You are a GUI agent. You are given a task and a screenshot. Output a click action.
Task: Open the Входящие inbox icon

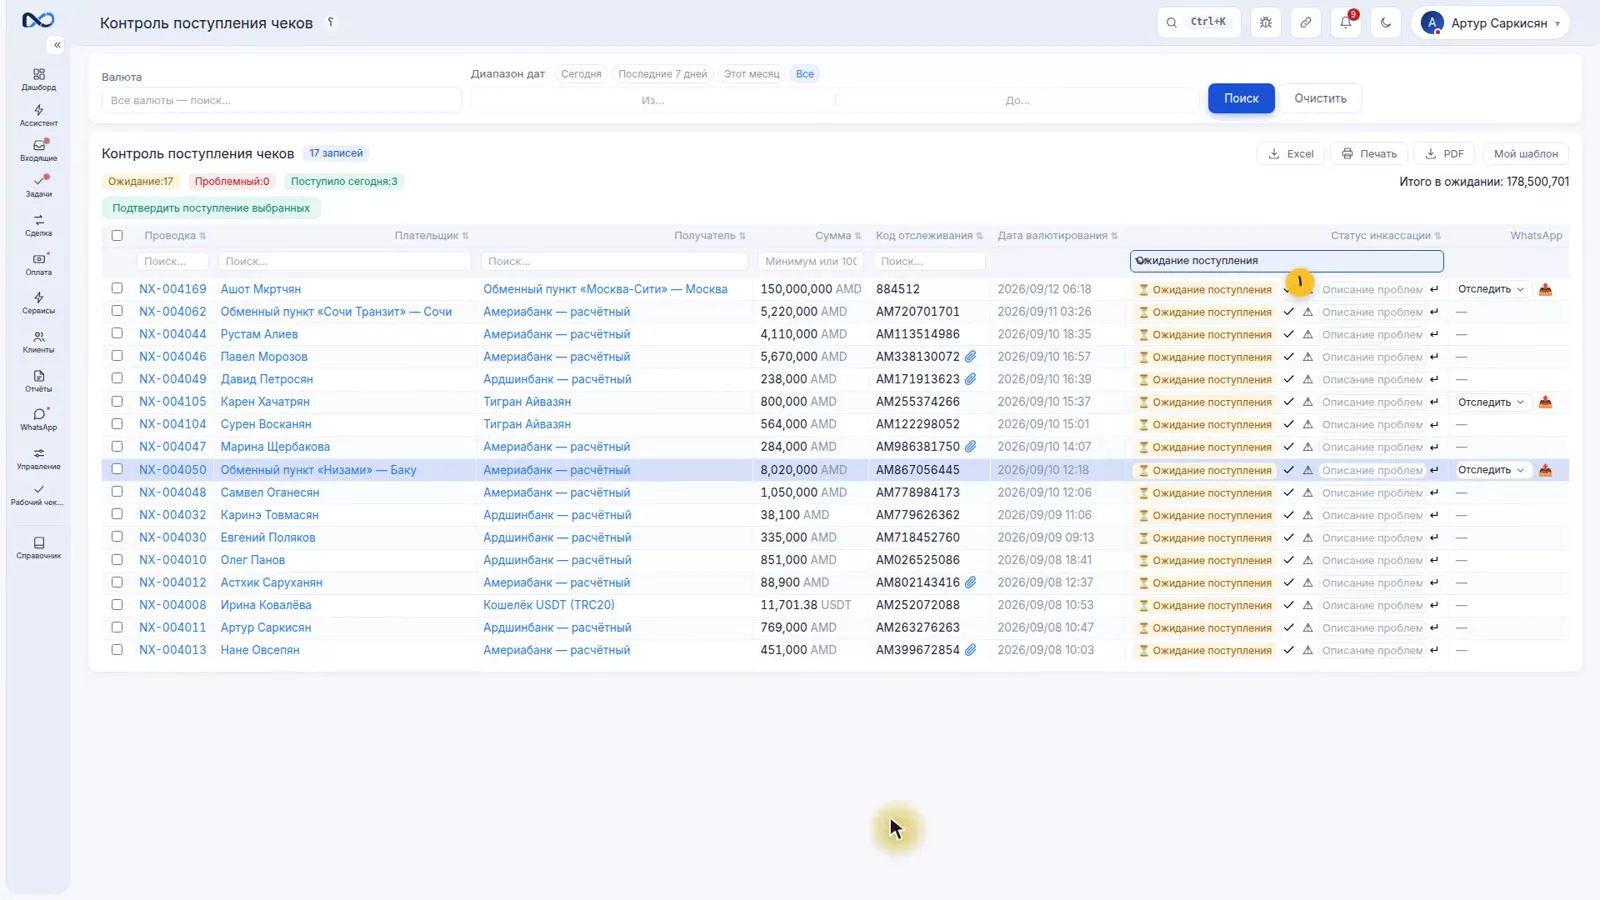pyautogui.click(x=39, y=150)
